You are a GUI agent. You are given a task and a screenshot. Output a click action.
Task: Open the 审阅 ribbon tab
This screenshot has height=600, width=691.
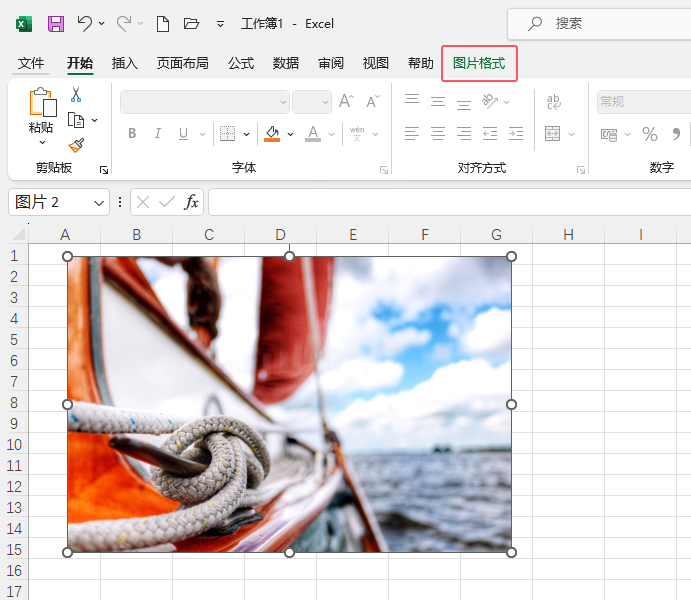[x=331, y=63]
